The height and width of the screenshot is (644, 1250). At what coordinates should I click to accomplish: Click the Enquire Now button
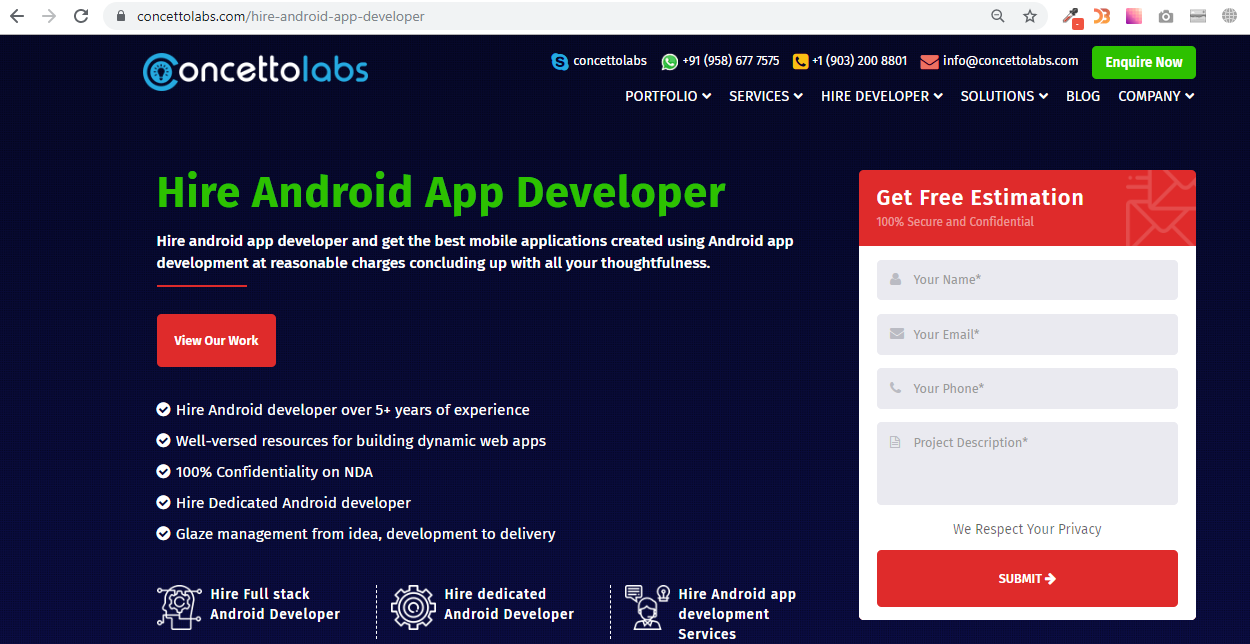(1144, 62)
